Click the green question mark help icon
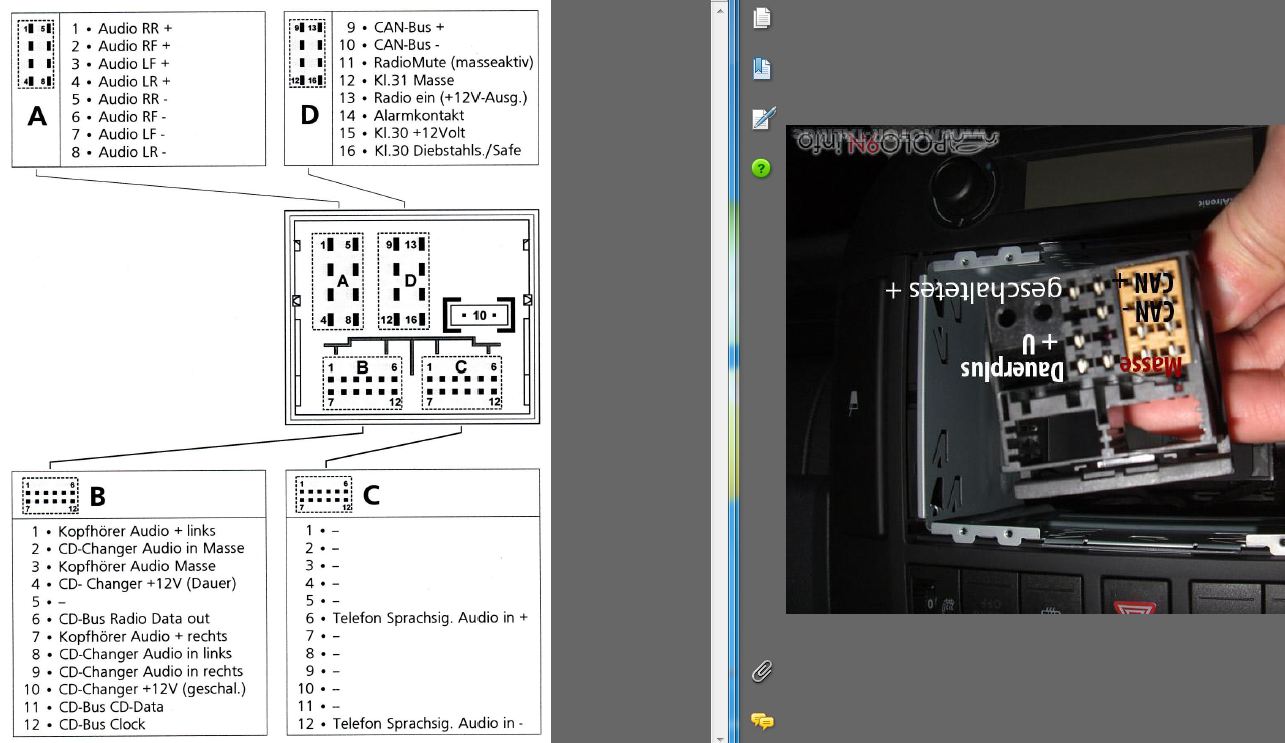The height and width of the screenshot is (743, 1285). [761, 168]
